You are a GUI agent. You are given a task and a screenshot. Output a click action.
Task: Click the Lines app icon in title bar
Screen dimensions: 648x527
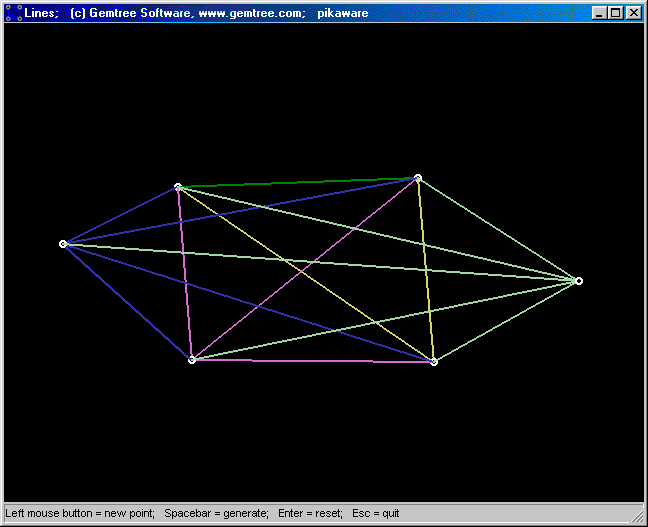[x=13, y=13]
